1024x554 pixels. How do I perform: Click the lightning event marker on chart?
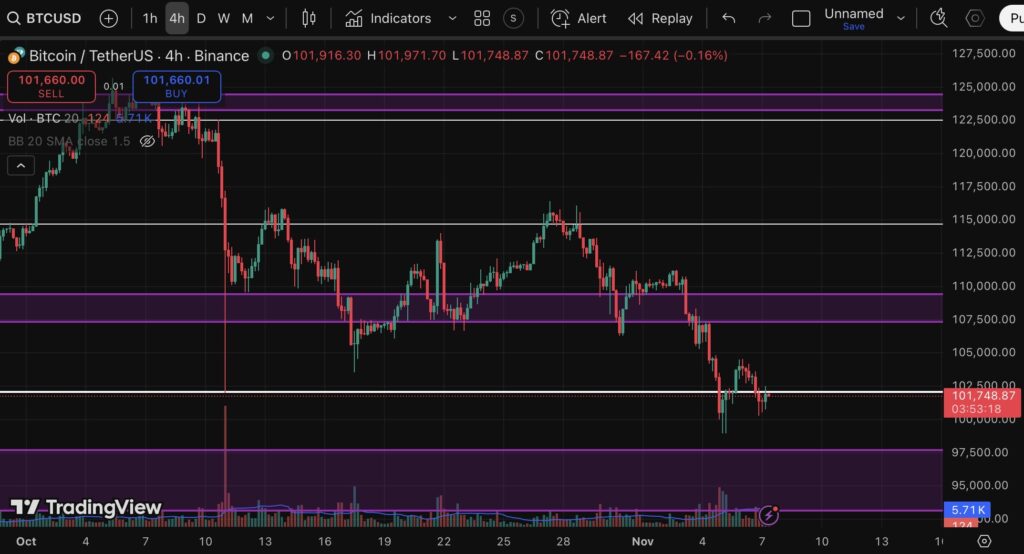pos(768,515)
